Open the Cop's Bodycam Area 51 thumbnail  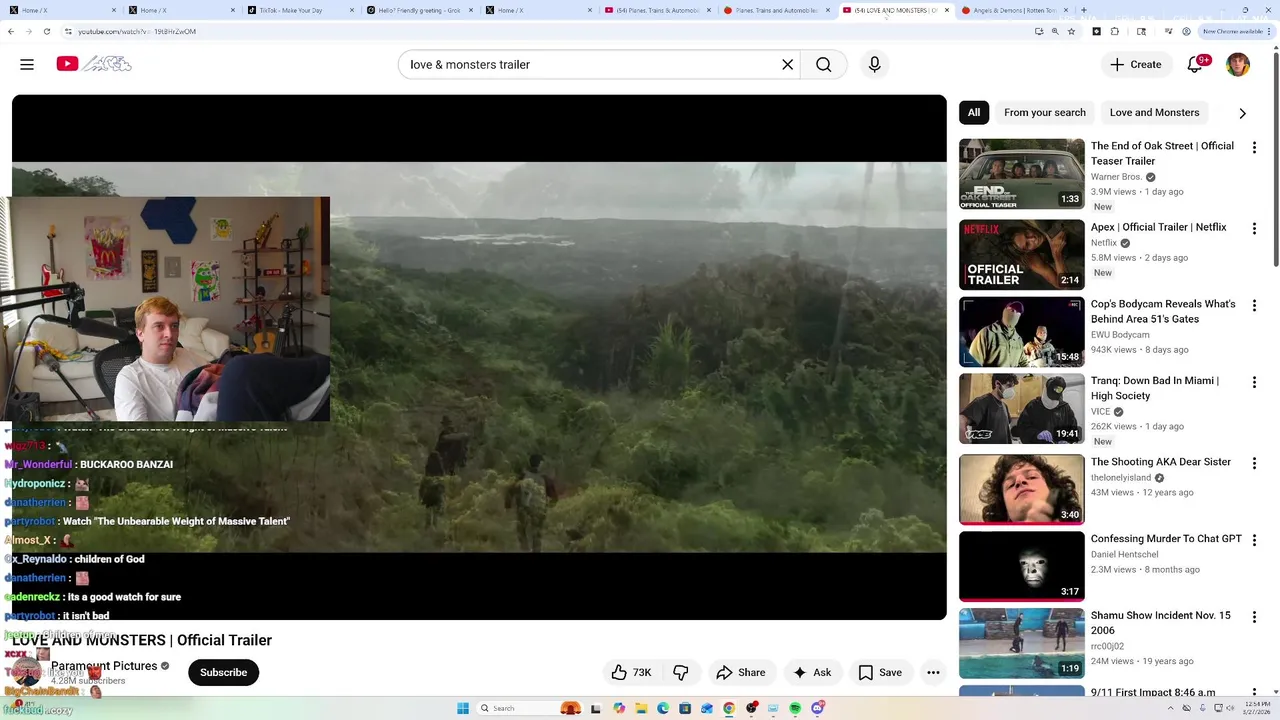click(1021, 332)
